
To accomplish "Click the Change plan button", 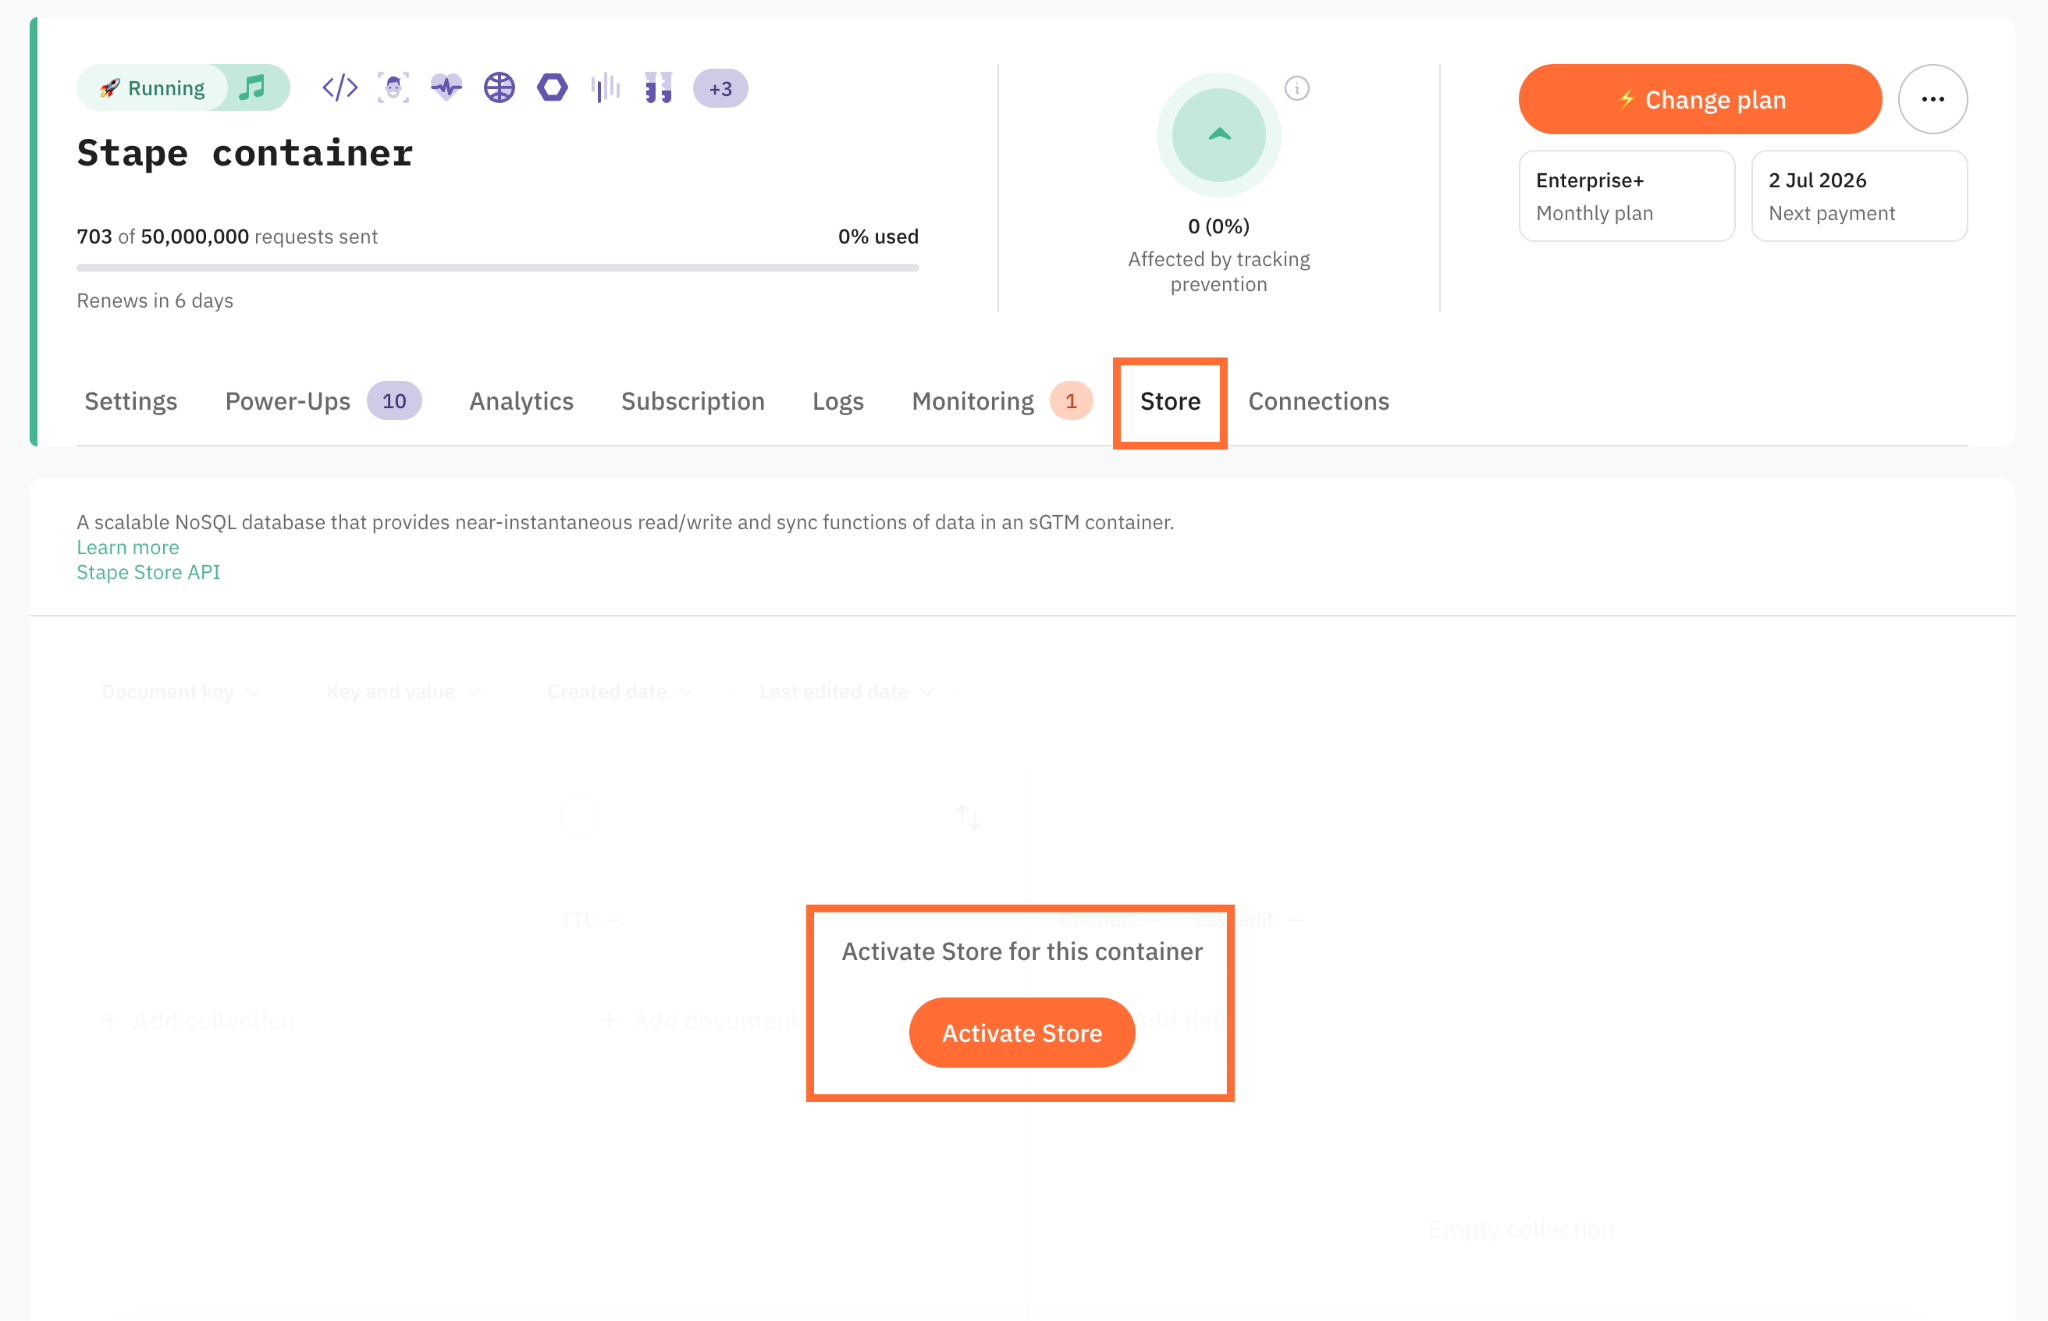I will (1700, 99).
